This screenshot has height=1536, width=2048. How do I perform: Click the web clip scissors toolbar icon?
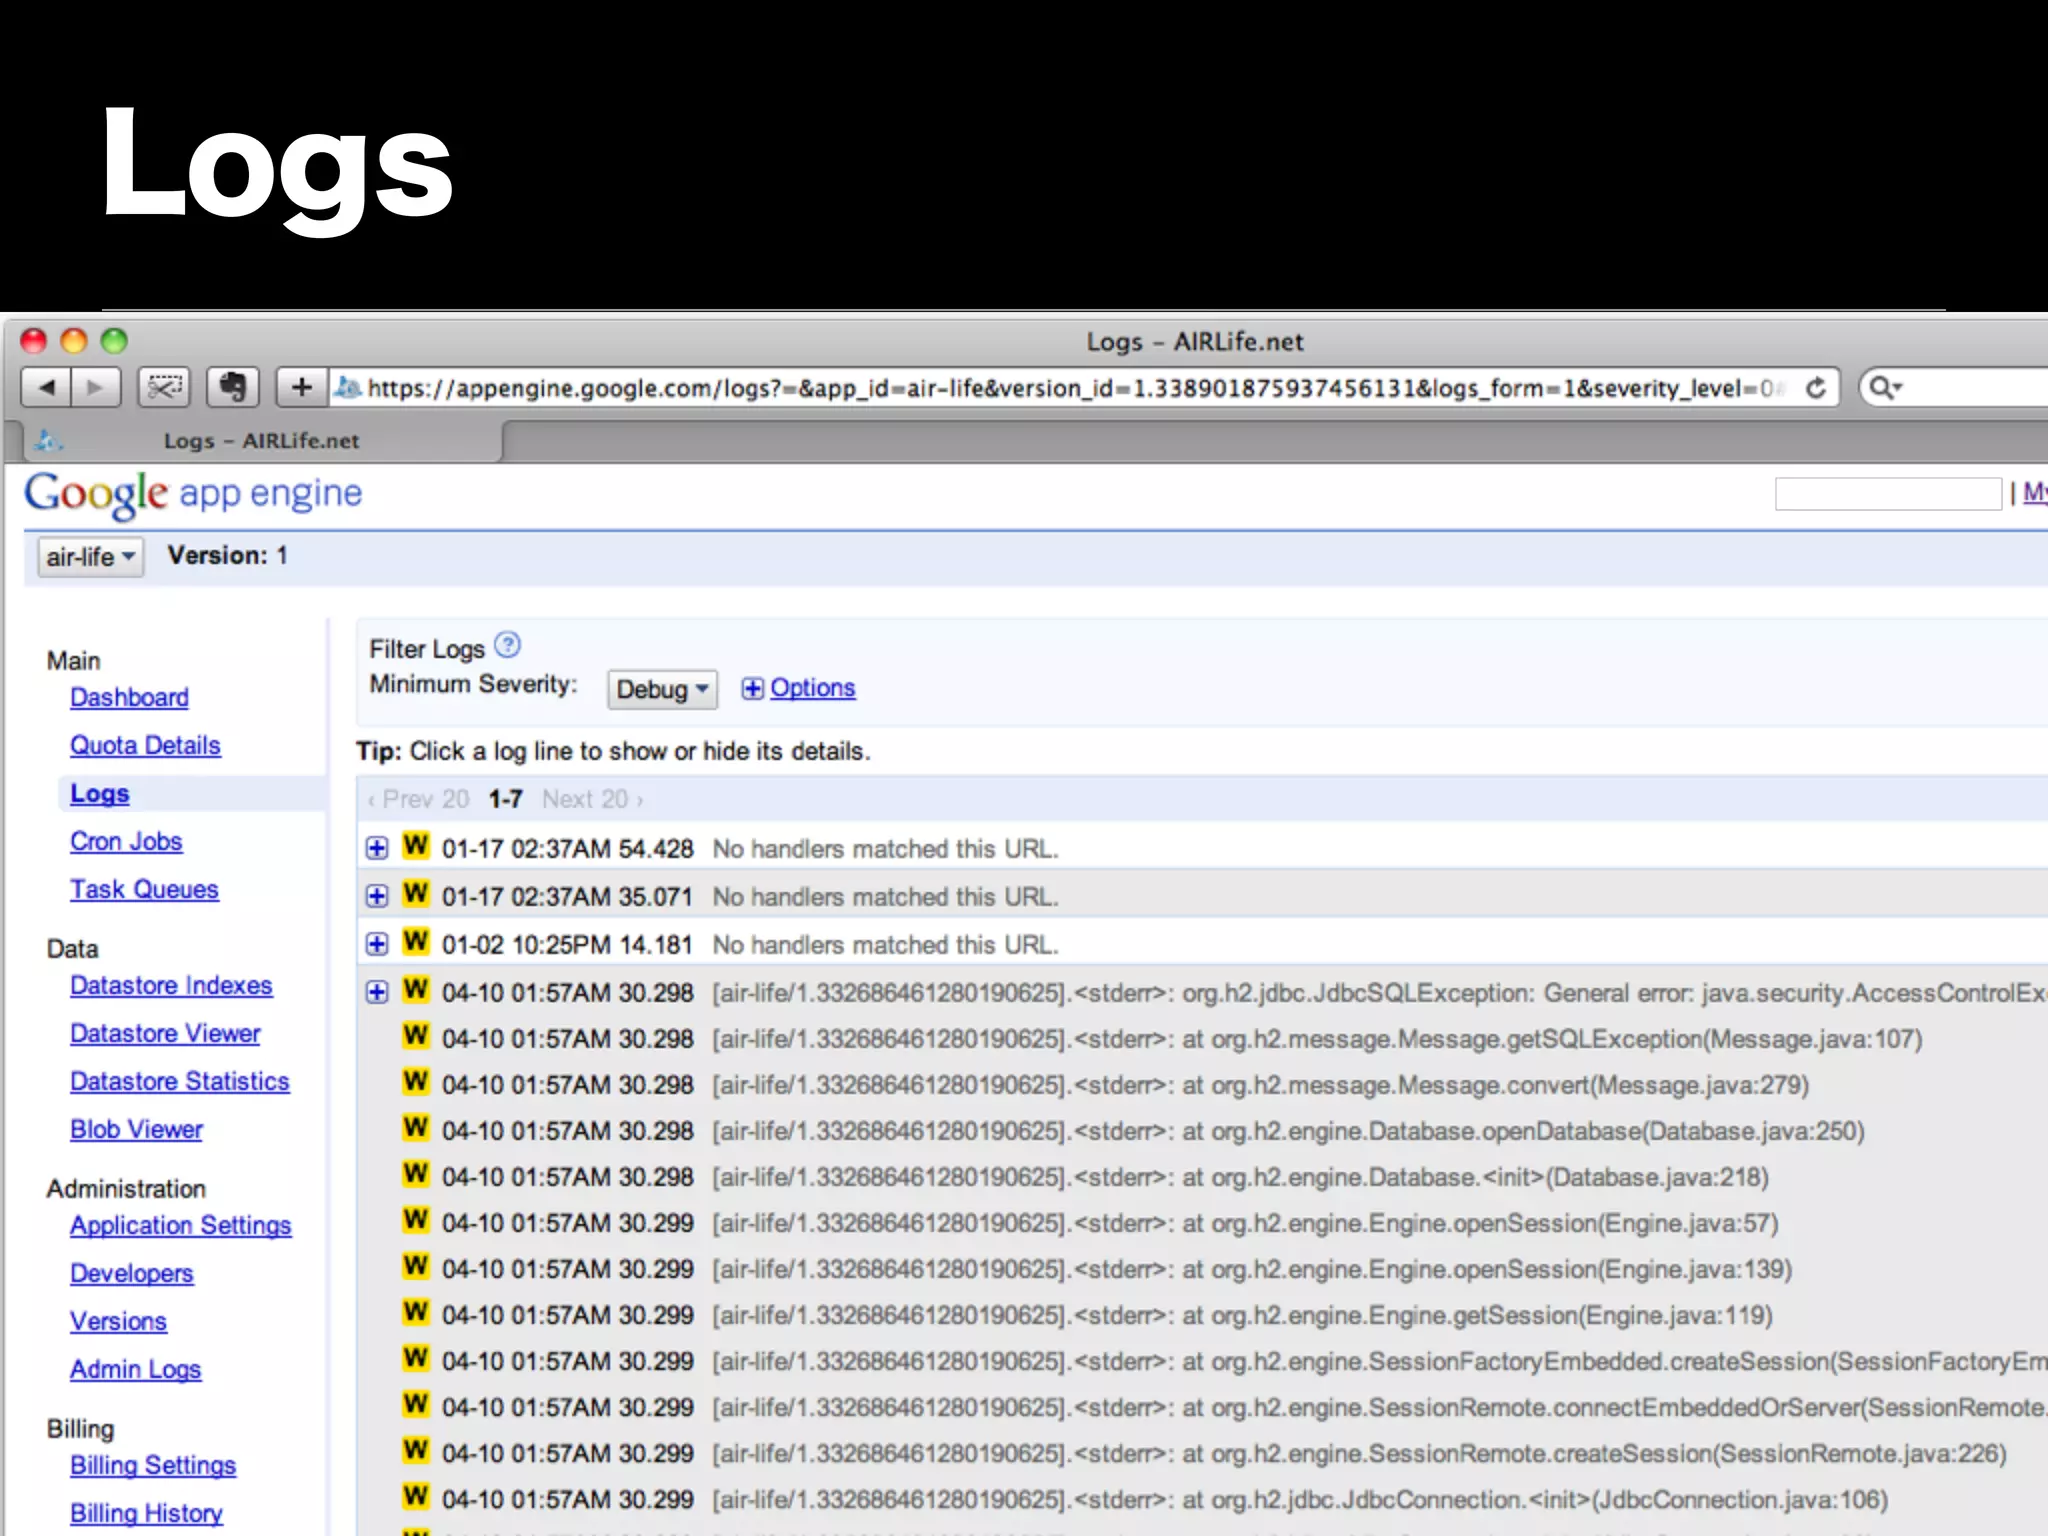pyautogui.click(x=165, y=388)
